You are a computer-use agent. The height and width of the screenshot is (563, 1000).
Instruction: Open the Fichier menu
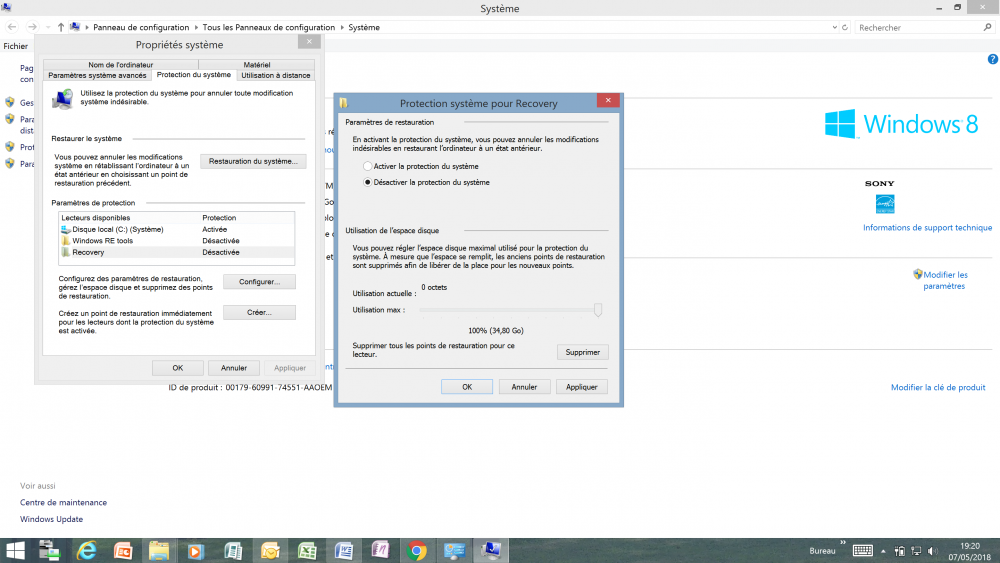tap(15, 46)
